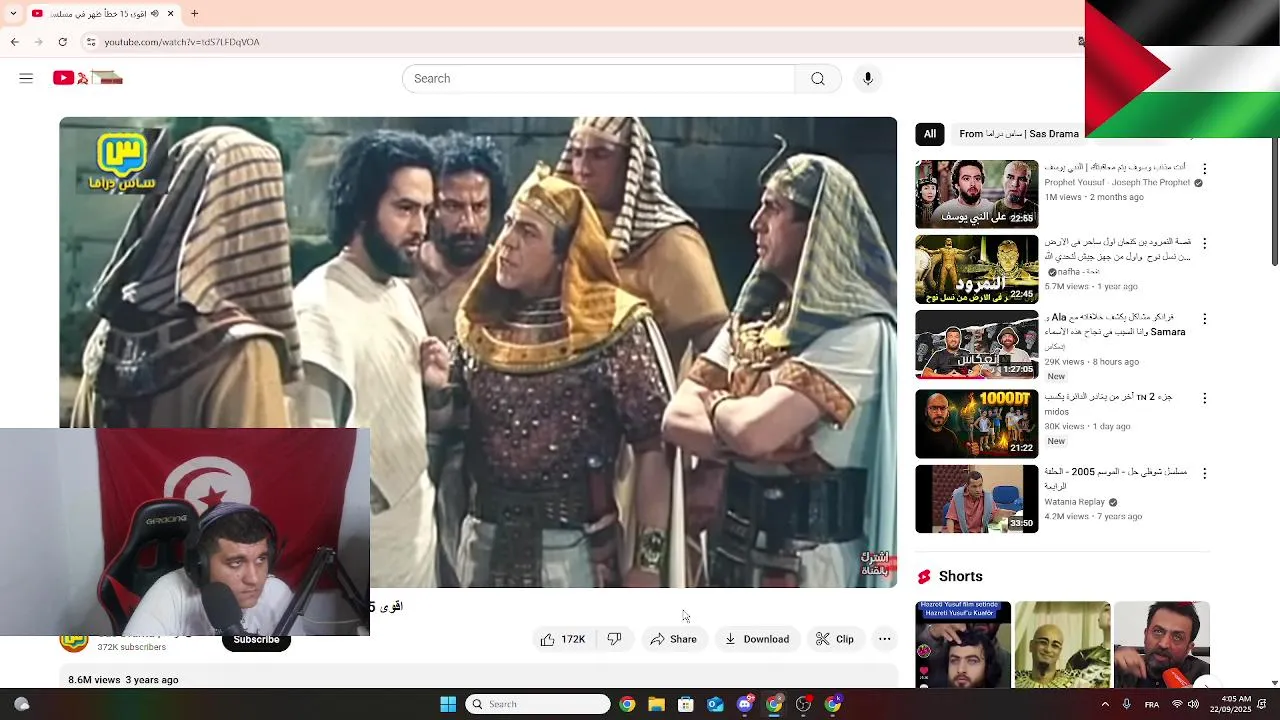1280x720 pixels.
Task: Open options menu for midos video
Action: [1204, 398]
